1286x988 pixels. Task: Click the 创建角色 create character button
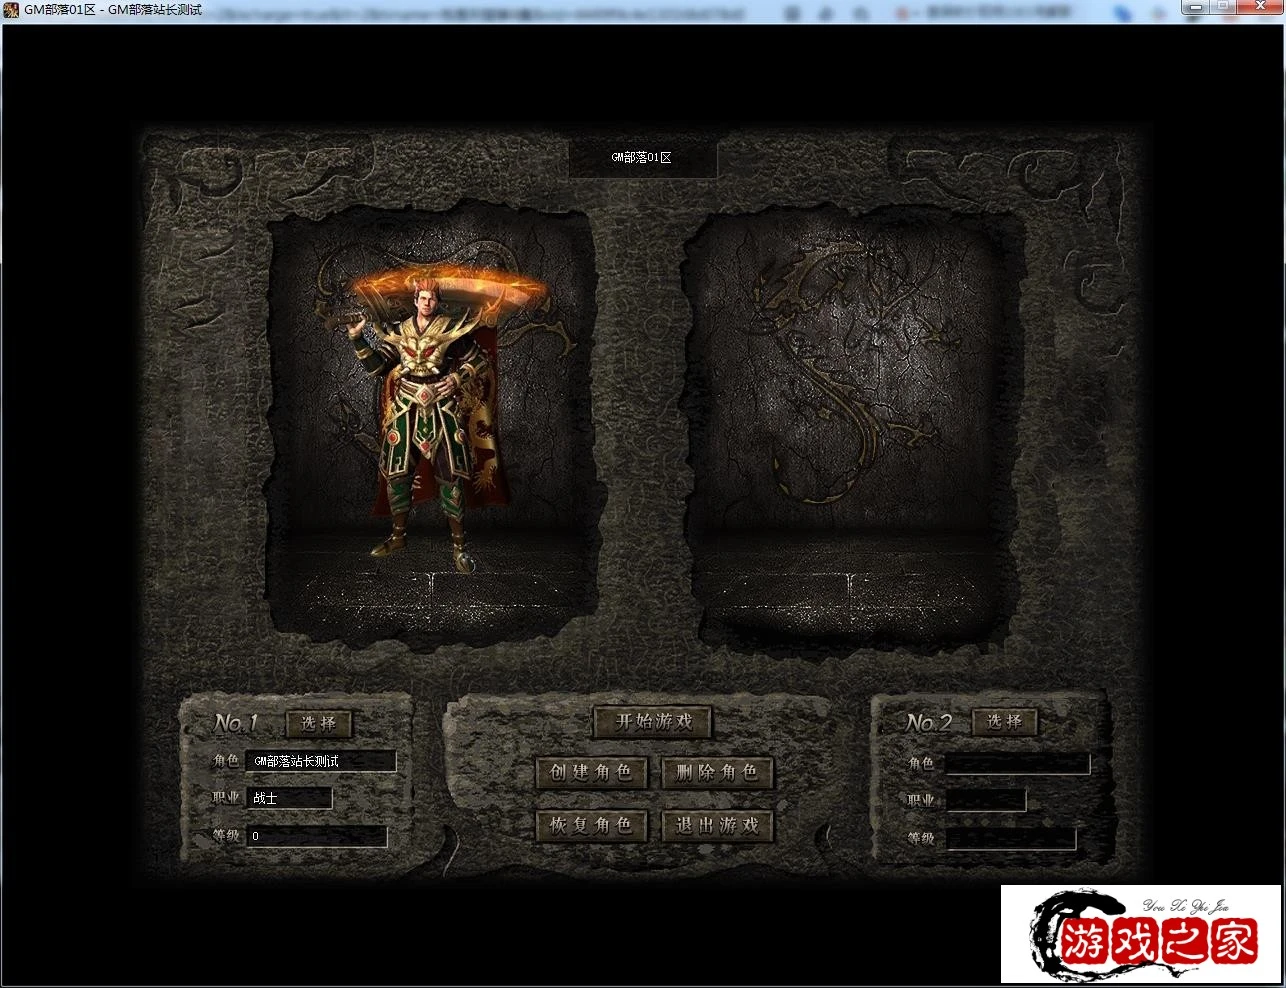[591, 772]
